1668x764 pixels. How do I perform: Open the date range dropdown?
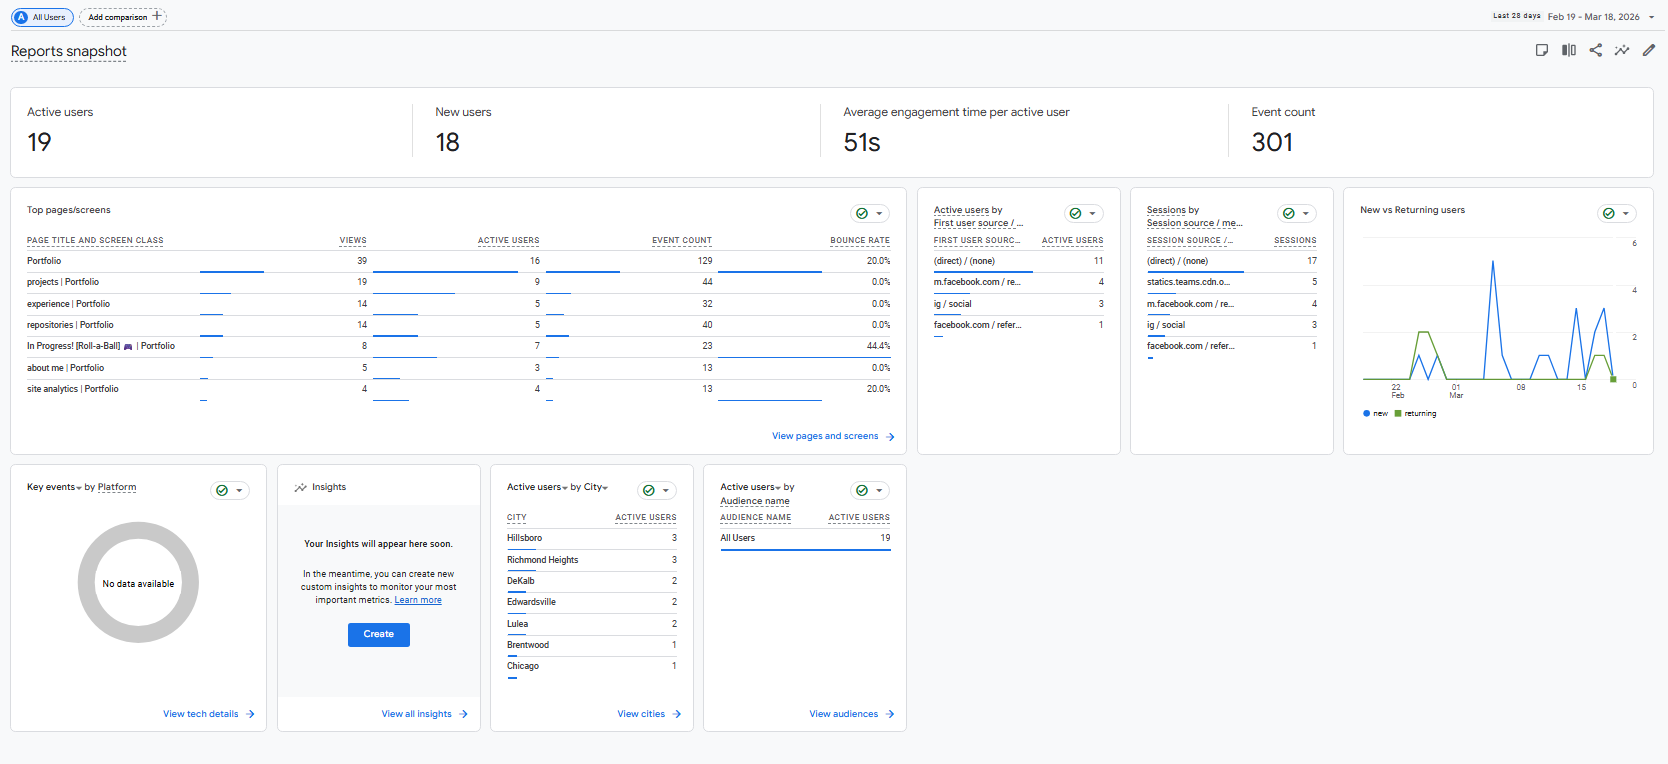point(1651,17)
